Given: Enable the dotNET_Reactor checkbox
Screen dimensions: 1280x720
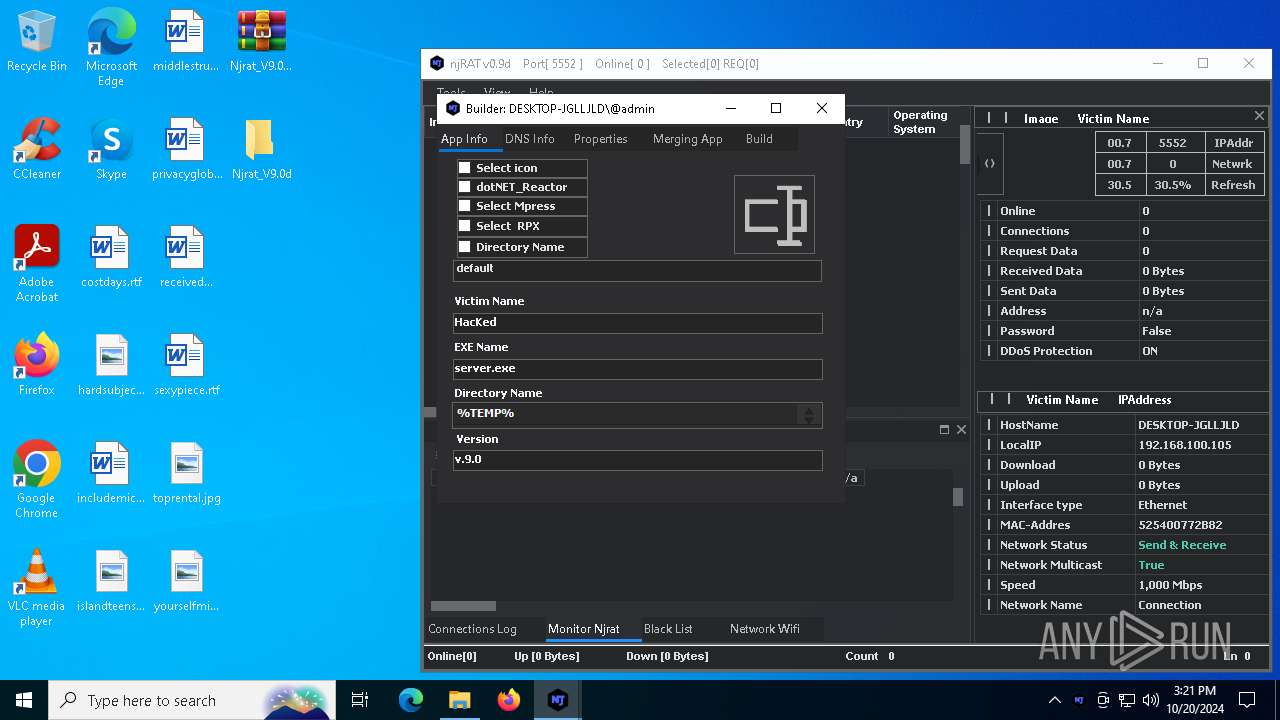Looking at the screenshot, I should 464,187.
